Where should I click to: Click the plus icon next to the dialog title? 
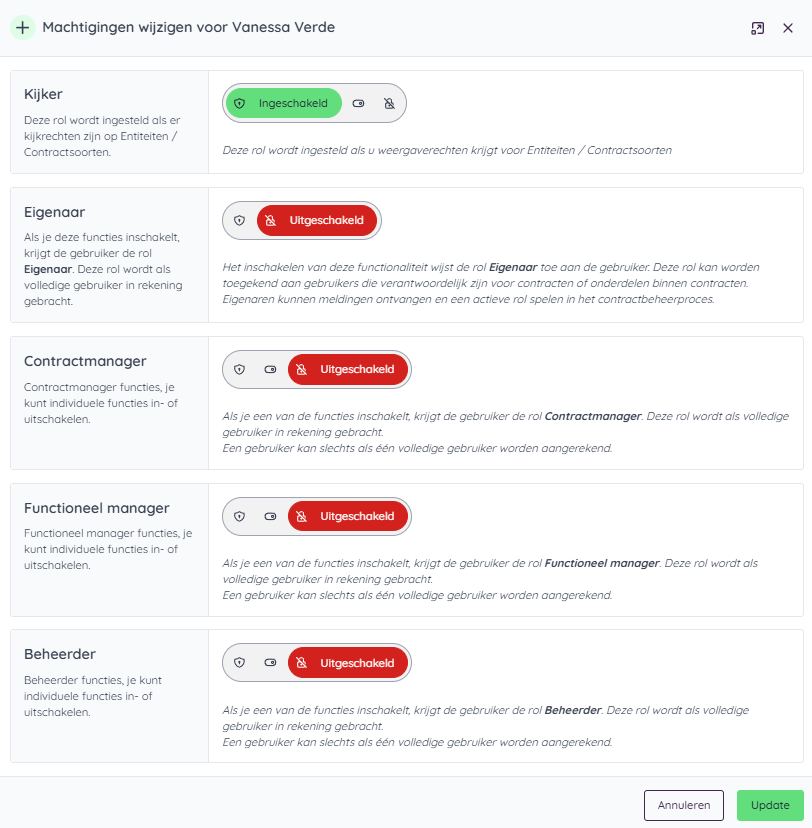(x=22, y=28)
